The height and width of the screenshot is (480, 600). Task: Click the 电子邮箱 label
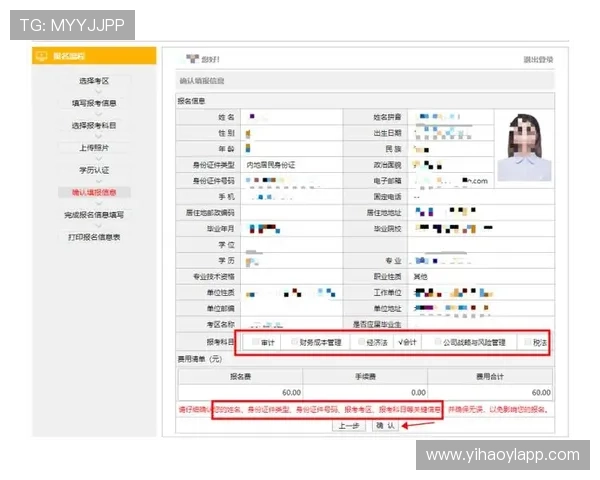(x=387, y=181)
